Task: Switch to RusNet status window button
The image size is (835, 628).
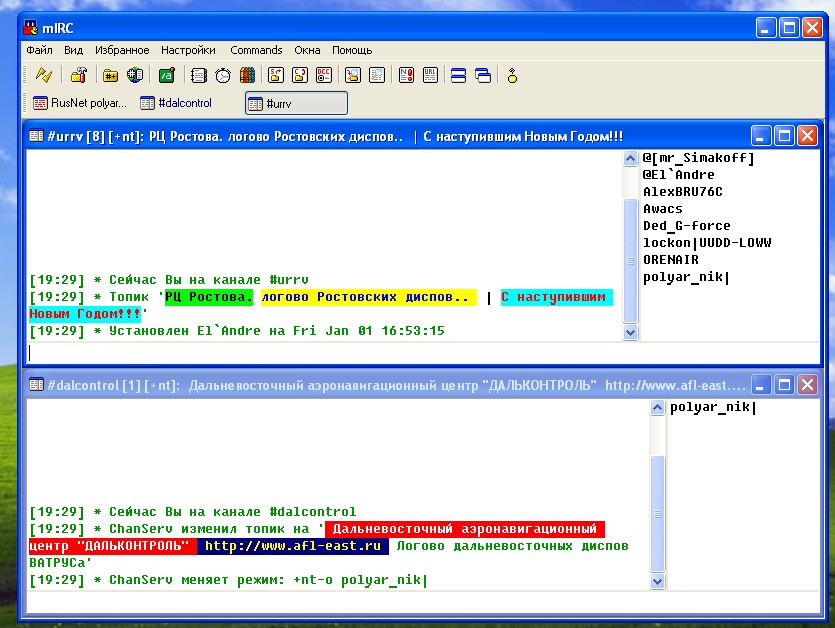Action: click(x=80, y=103)
